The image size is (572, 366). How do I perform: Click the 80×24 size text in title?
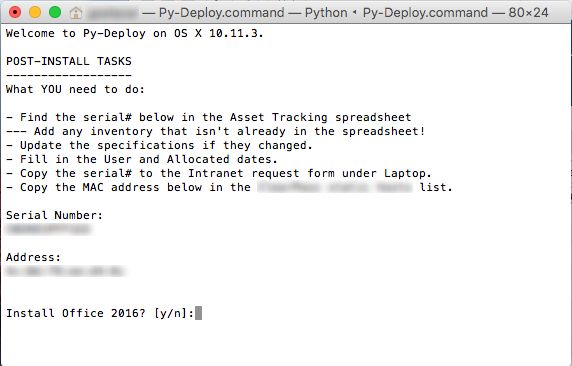(x=529, y=13)
